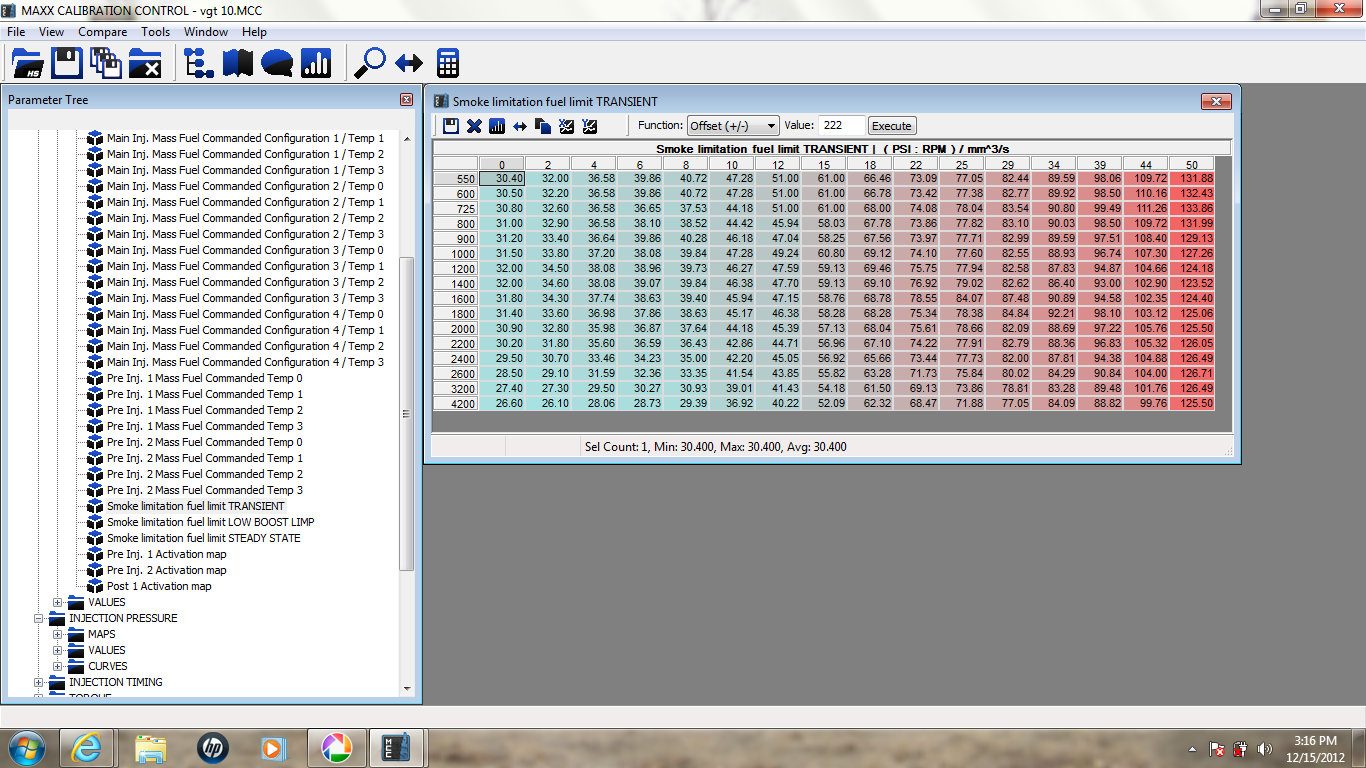Image resolution: width=1366 pixels, height=768 pixels.
Task: Click the Save All multiple-floppies icon
Action: coord(105,64)
